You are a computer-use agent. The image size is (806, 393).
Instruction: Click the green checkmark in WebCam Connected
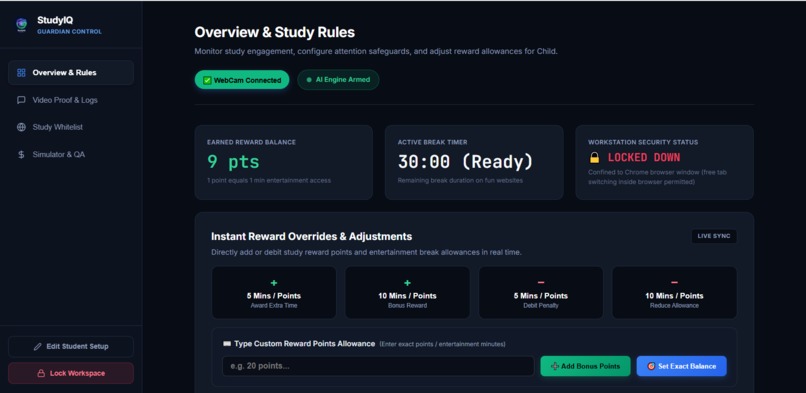(207, 80)
